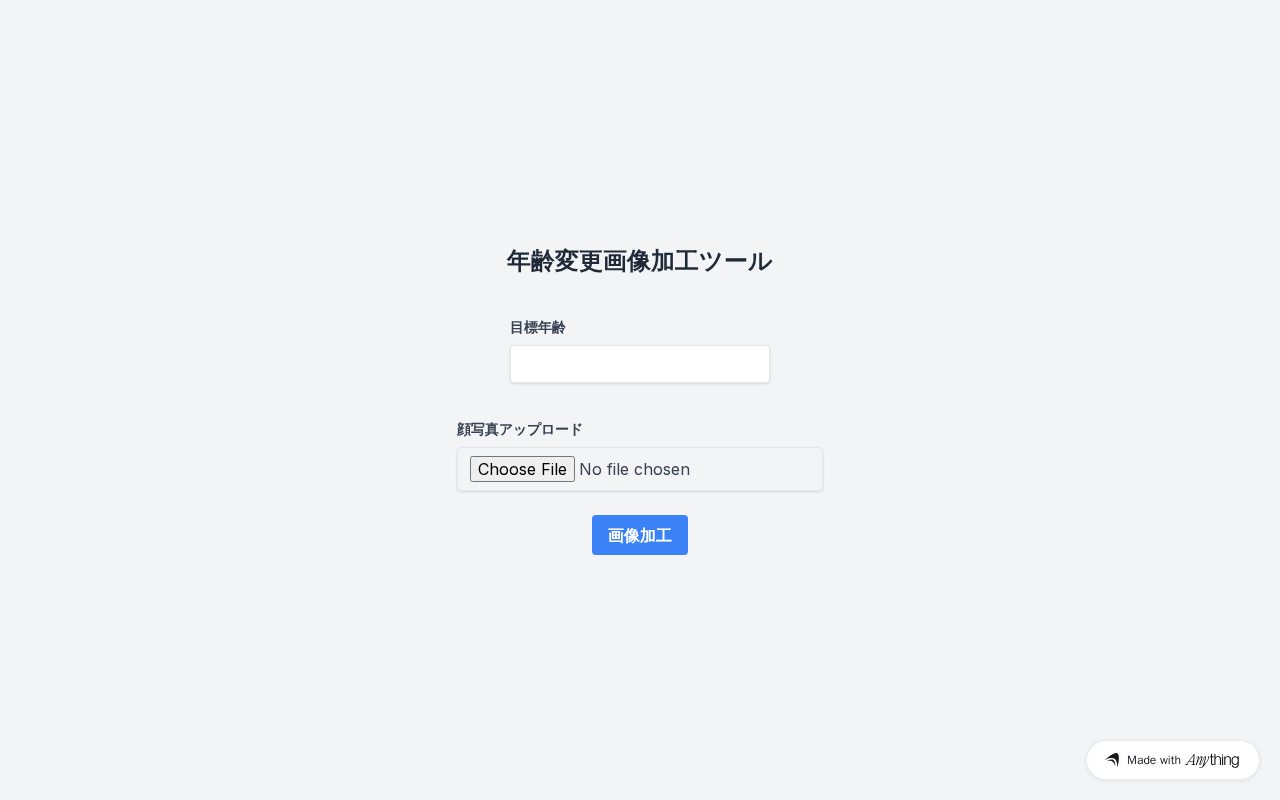Click the gray file input under 顔写真アップロード

640,469
